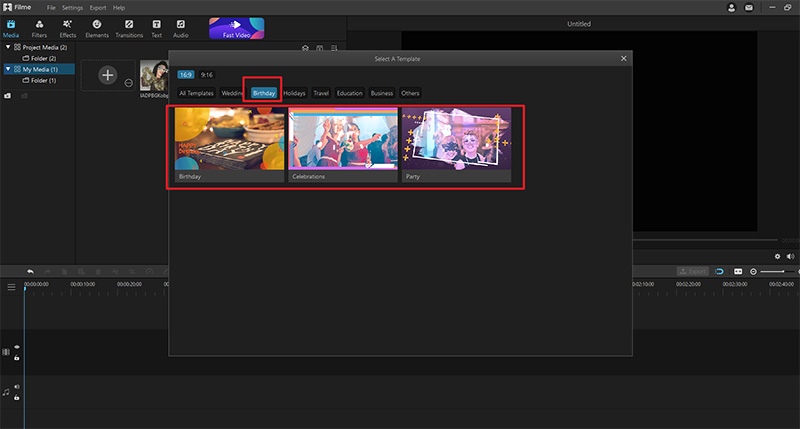
Task: Show All Templates category
Action: [196, 93]
